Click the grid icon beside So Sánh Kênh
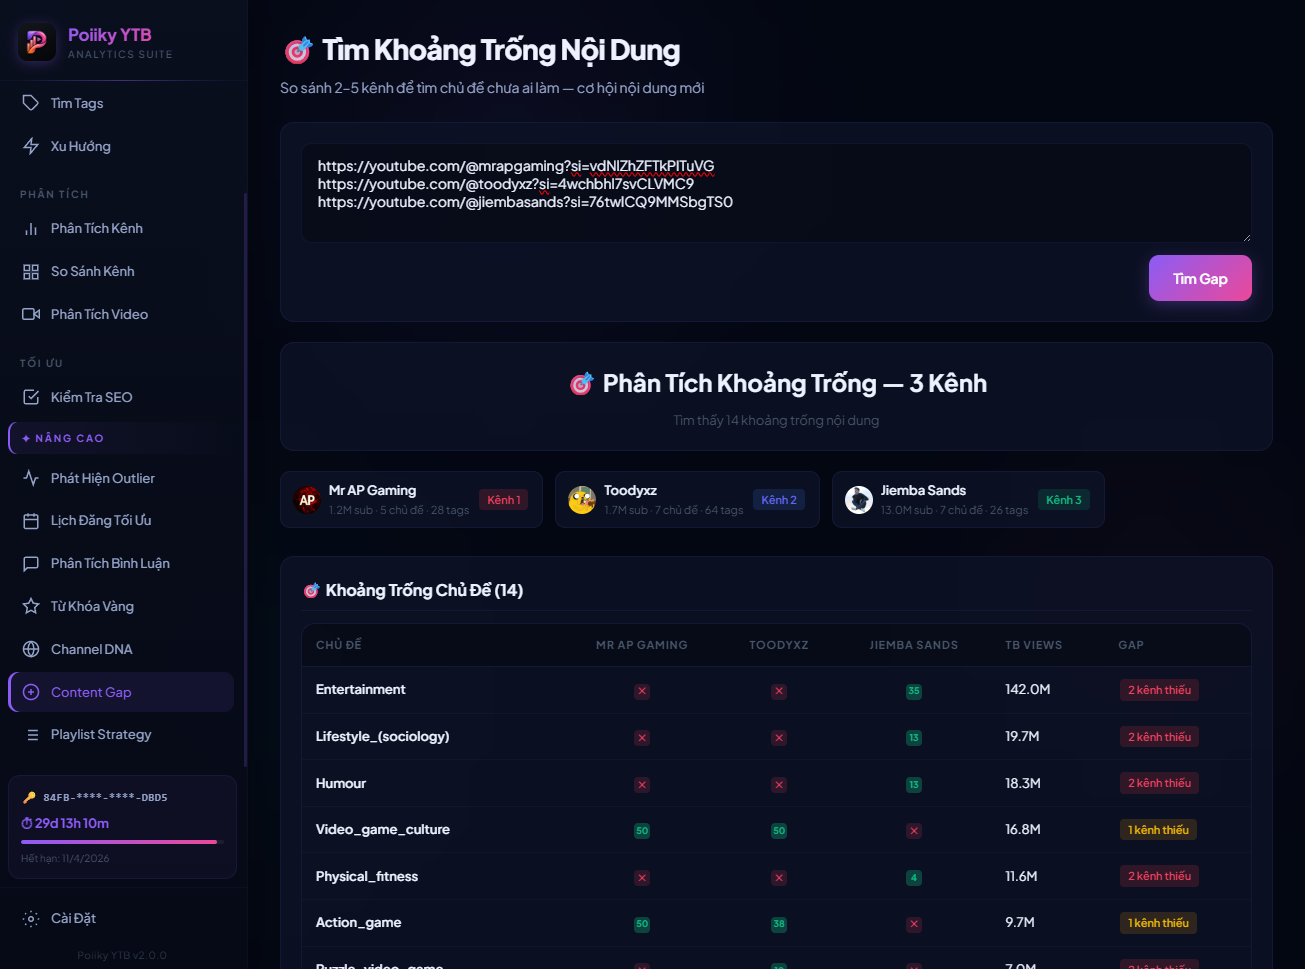Viewport: 1305px width, 969px height. 31,272
